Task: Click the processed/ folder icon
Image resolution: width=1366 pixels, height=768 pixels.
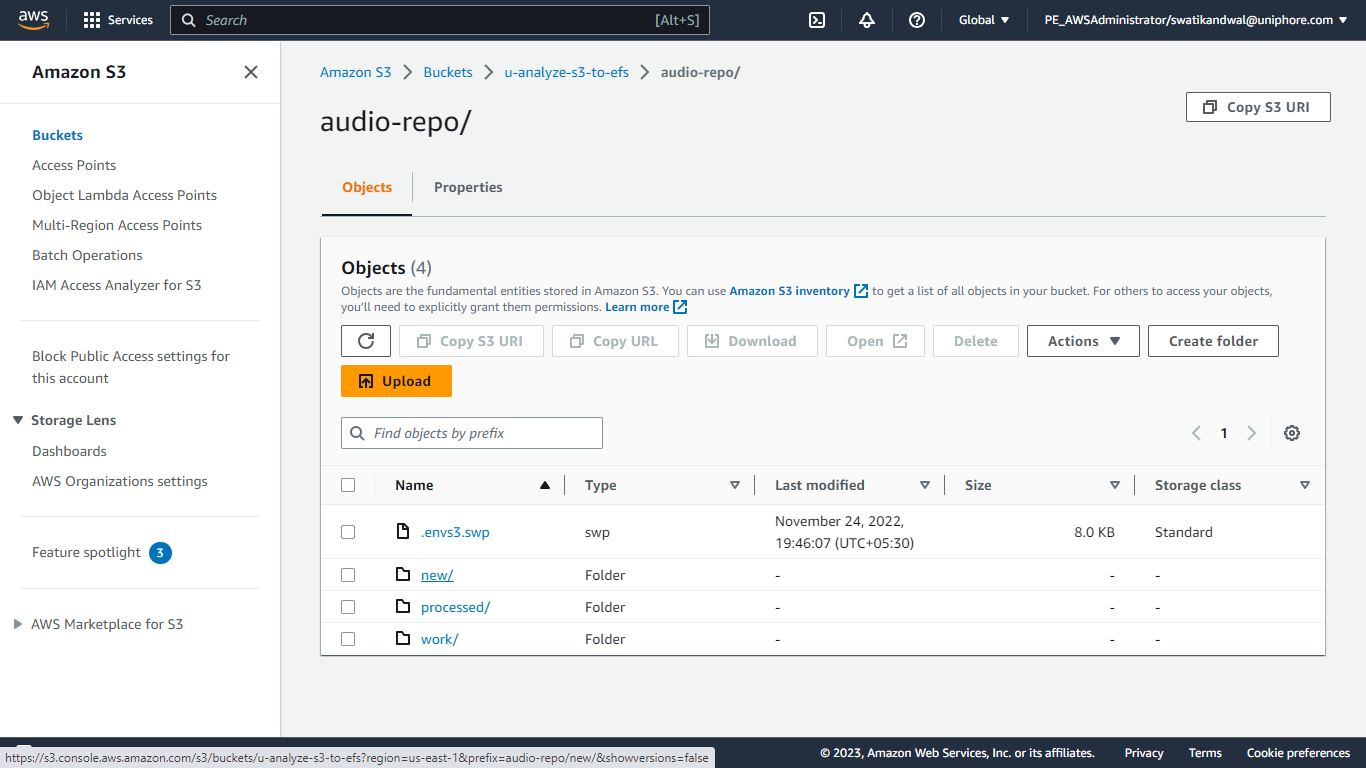Action: [403, 607]
